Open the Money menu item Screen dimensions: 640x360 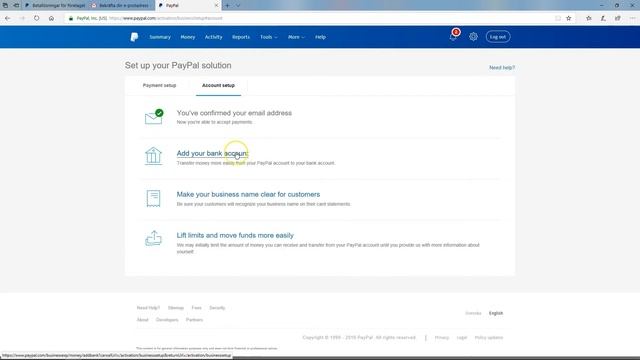188,37
